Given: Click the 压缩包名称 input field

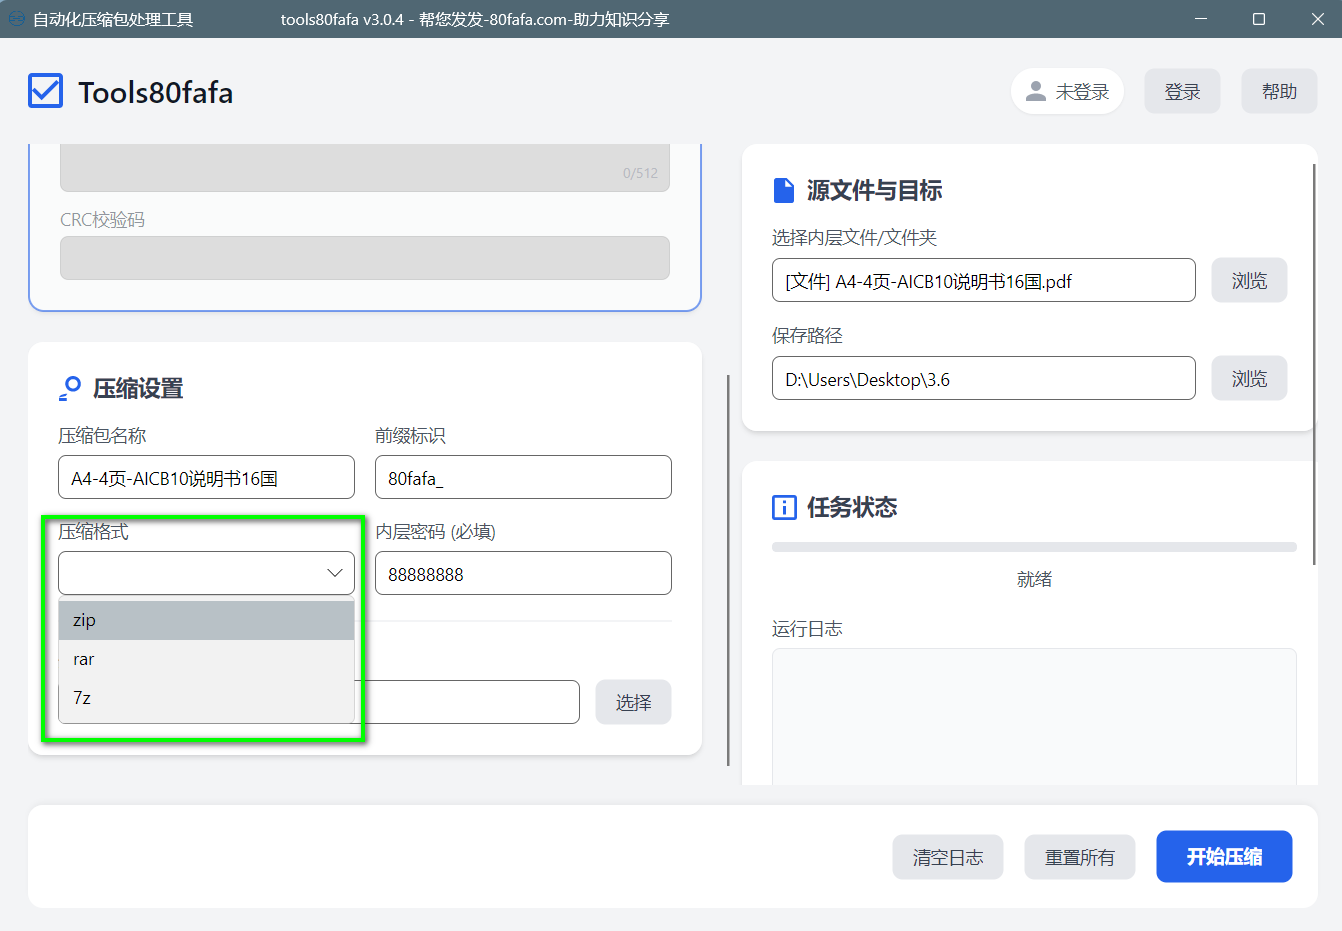Looking at the screenshot, I should pyautogui.click(x=206, y=478).
